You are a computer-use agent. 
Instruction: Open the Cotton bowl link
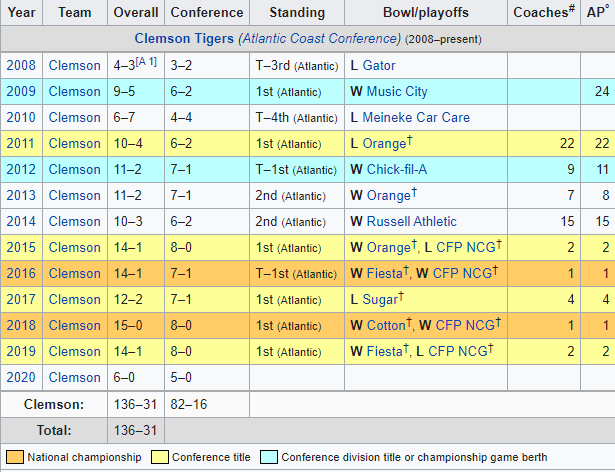[386, 325]
